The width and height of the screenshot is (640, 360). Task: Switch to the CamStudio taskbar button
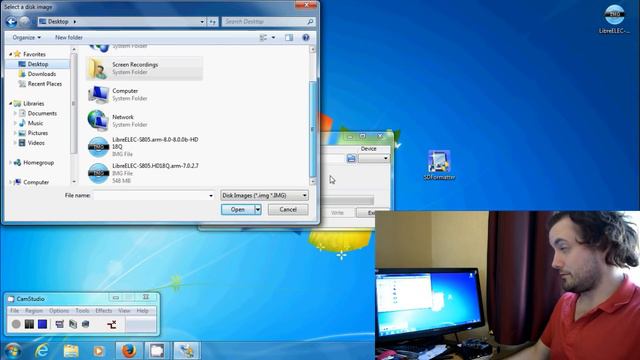(157, 351)
